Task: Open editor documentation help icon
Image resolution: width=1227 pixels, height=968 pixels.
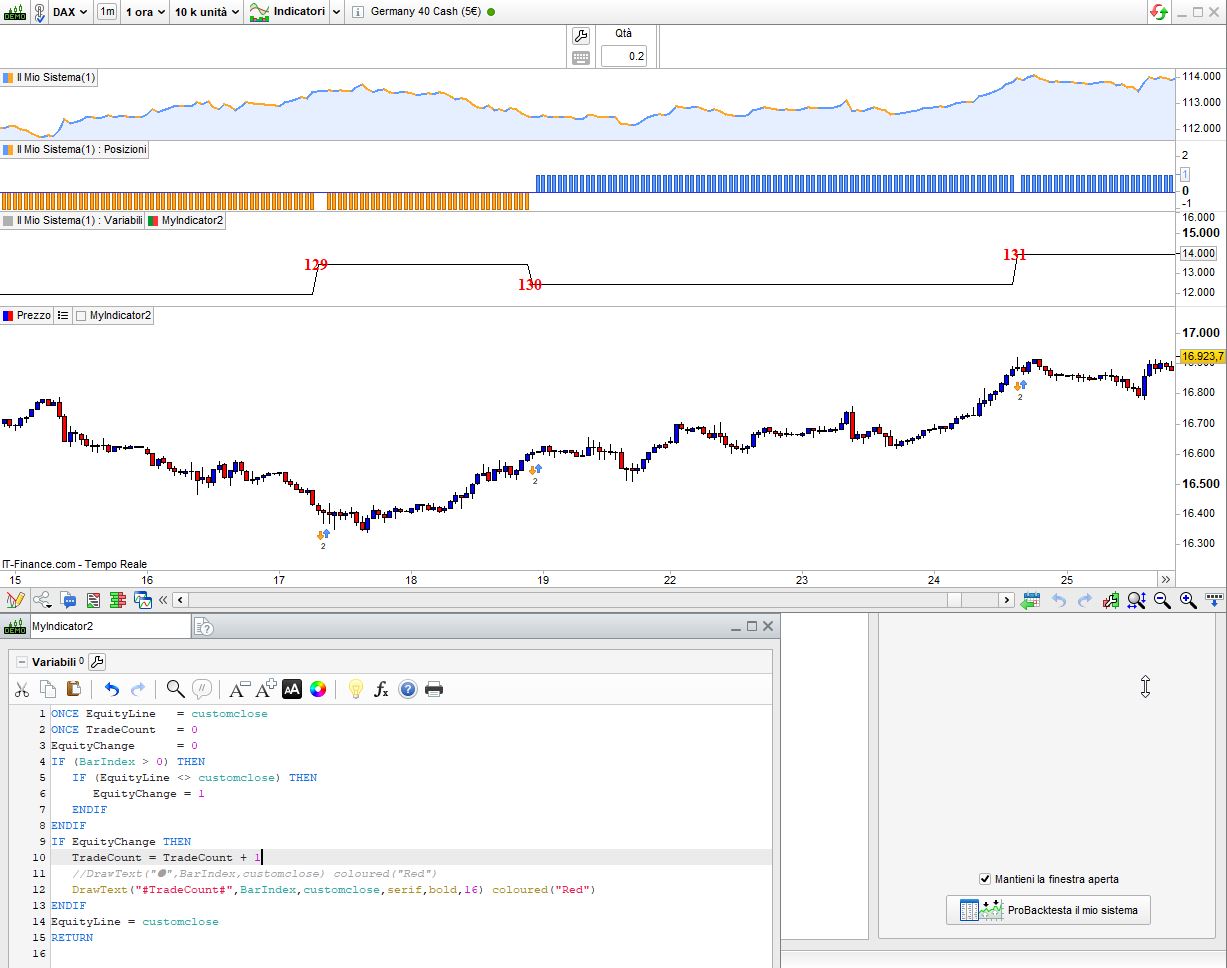Action: 203,627
